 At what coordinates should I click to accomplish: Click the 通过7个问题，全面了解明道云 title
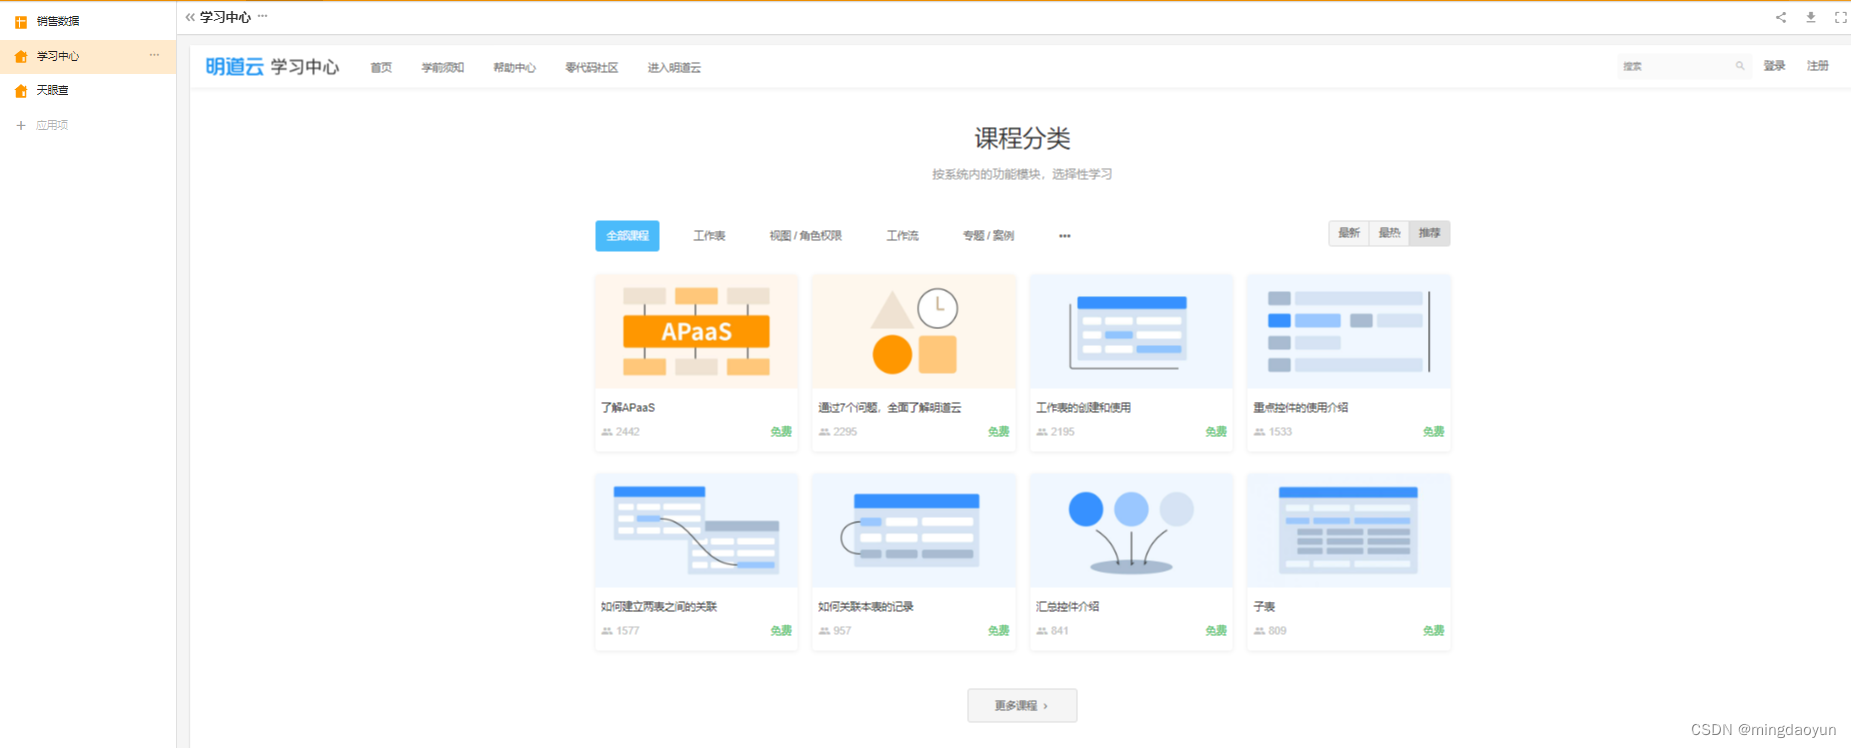tap(890, 408)
